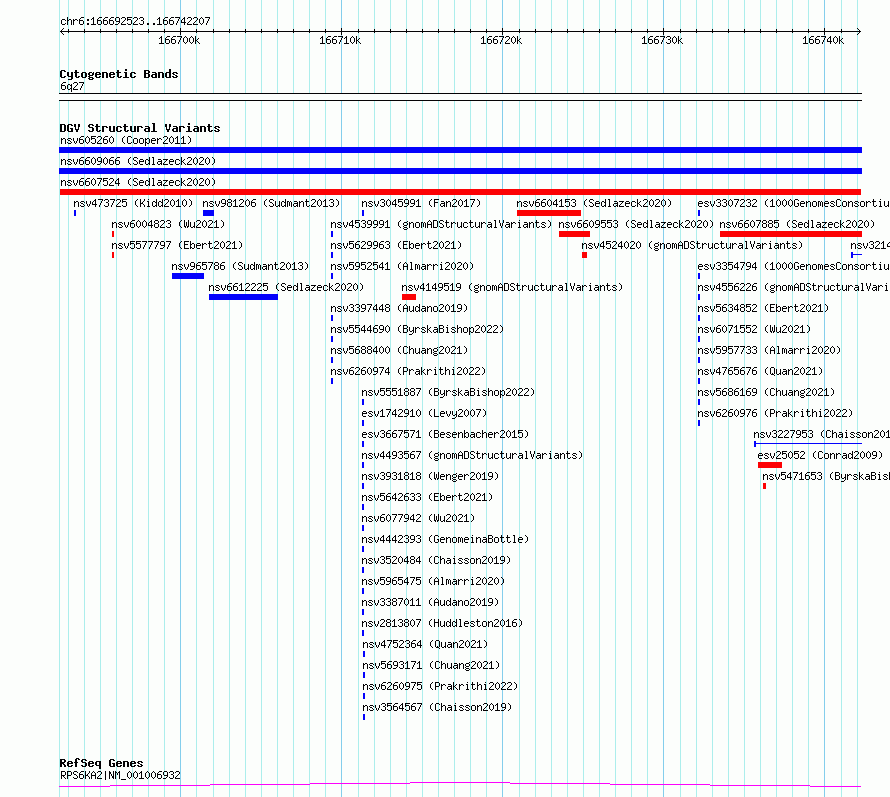The width and height of the screenshot is (890, 797).
Task: Click the nsv6609066 (Sedlazeck2020) label
Action: 138,161
